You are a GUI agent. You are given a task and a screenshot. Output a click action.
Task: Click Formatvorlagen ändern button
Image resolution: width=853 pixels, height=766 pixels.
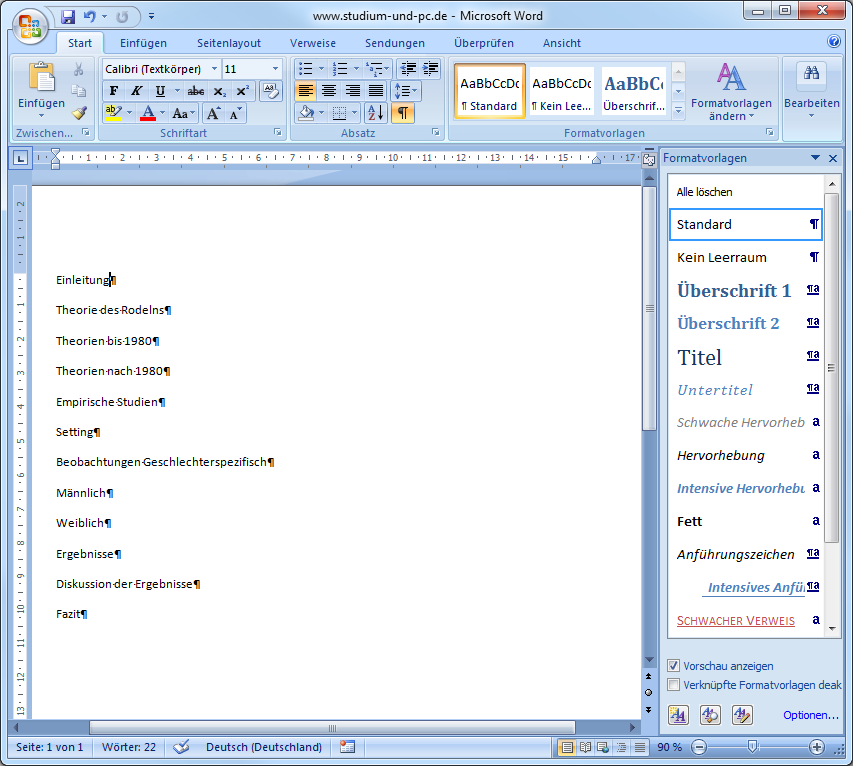(731, 91)
